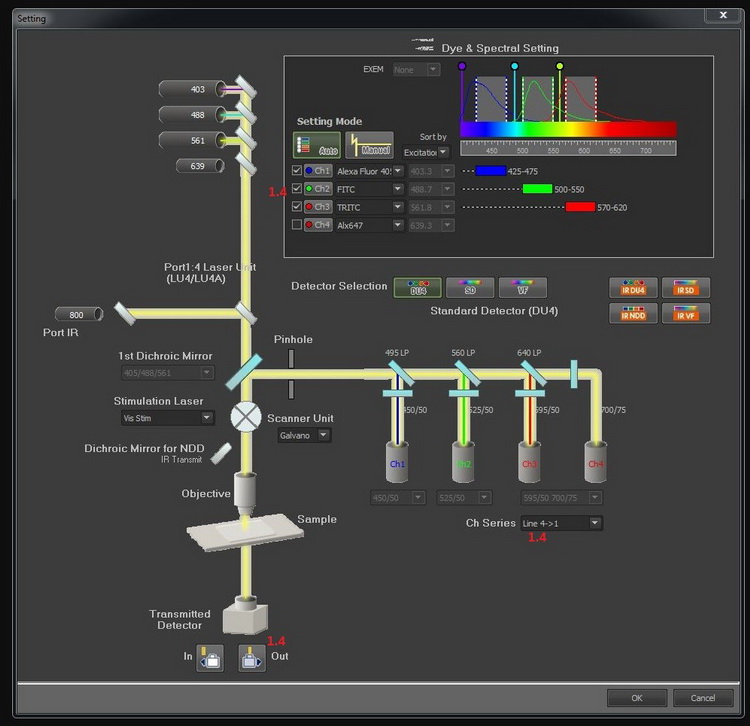Open the 1st Dichroic Mirror dropdown

167,373
